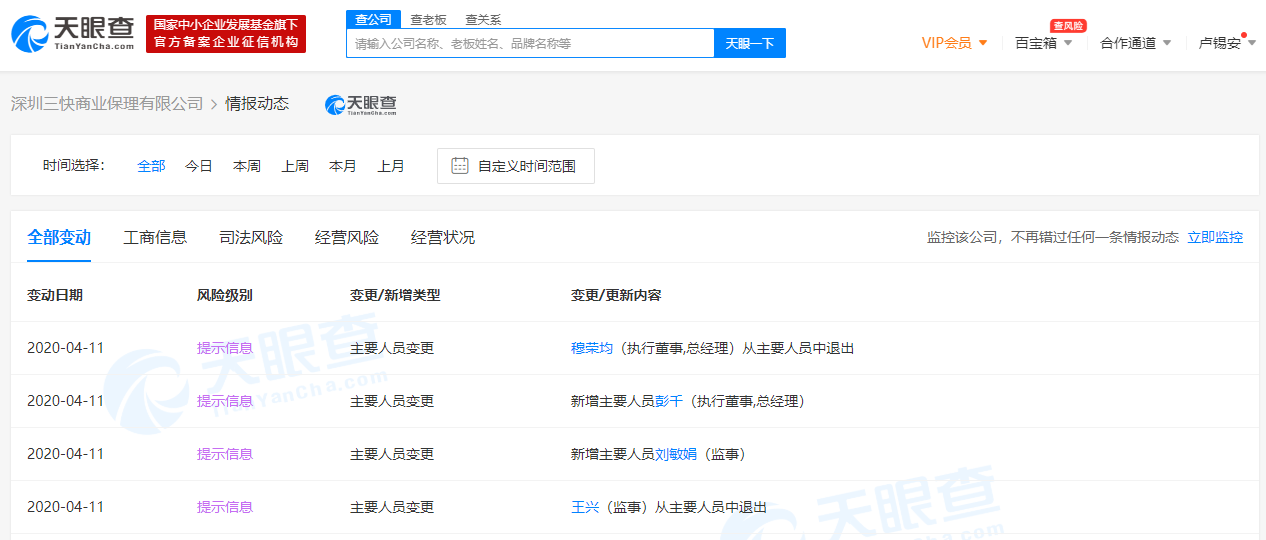Click the red official credit agency badge

tap(226, 34)
